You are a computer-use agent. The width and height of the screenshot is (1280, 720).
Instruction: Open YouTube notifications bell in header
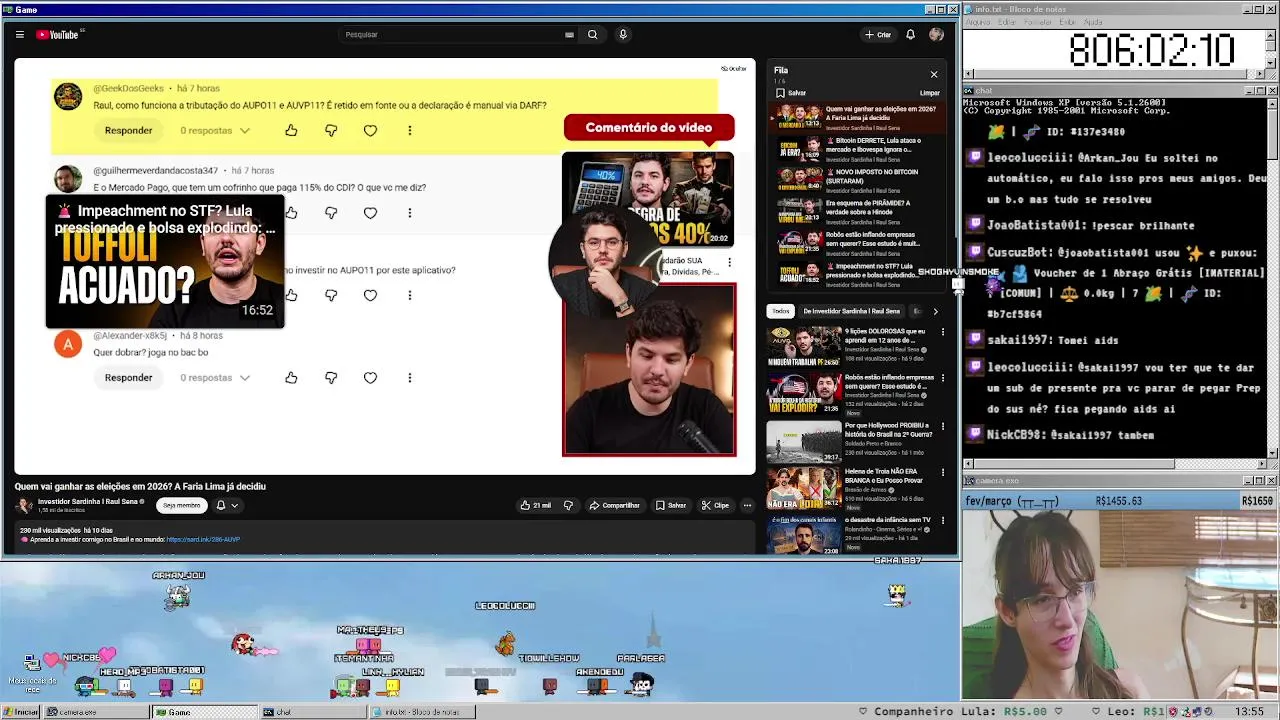[910, 34]
